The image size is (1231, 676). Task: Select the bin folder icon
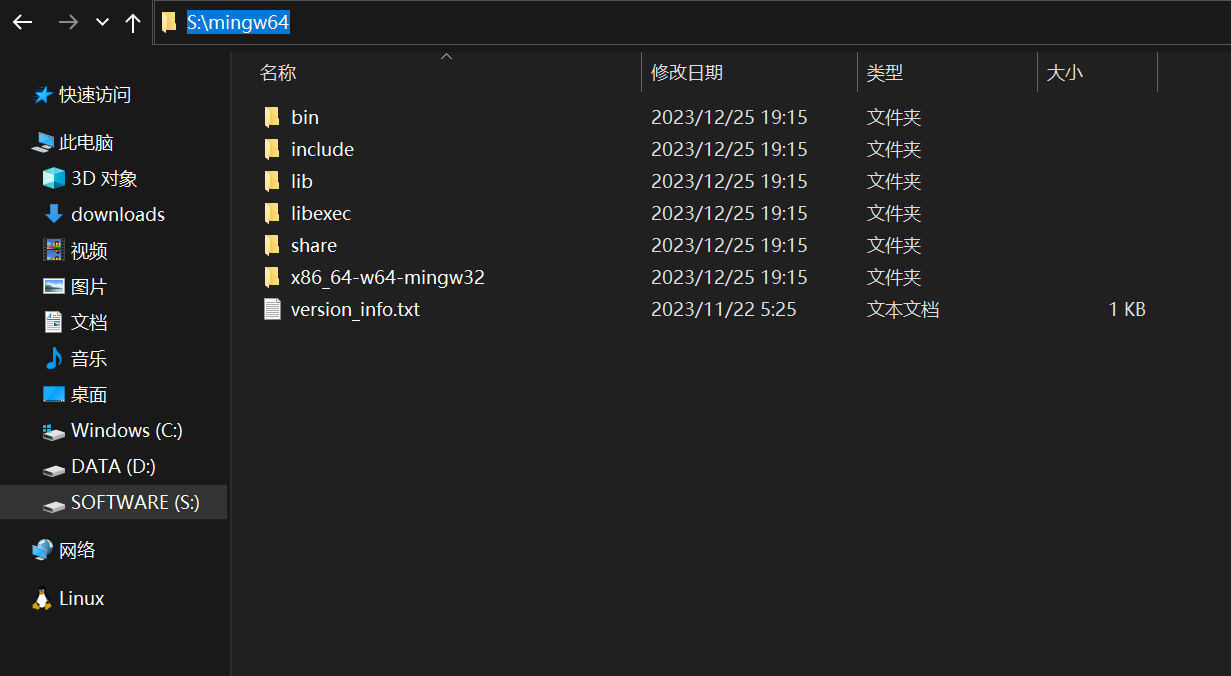(272, 117)
